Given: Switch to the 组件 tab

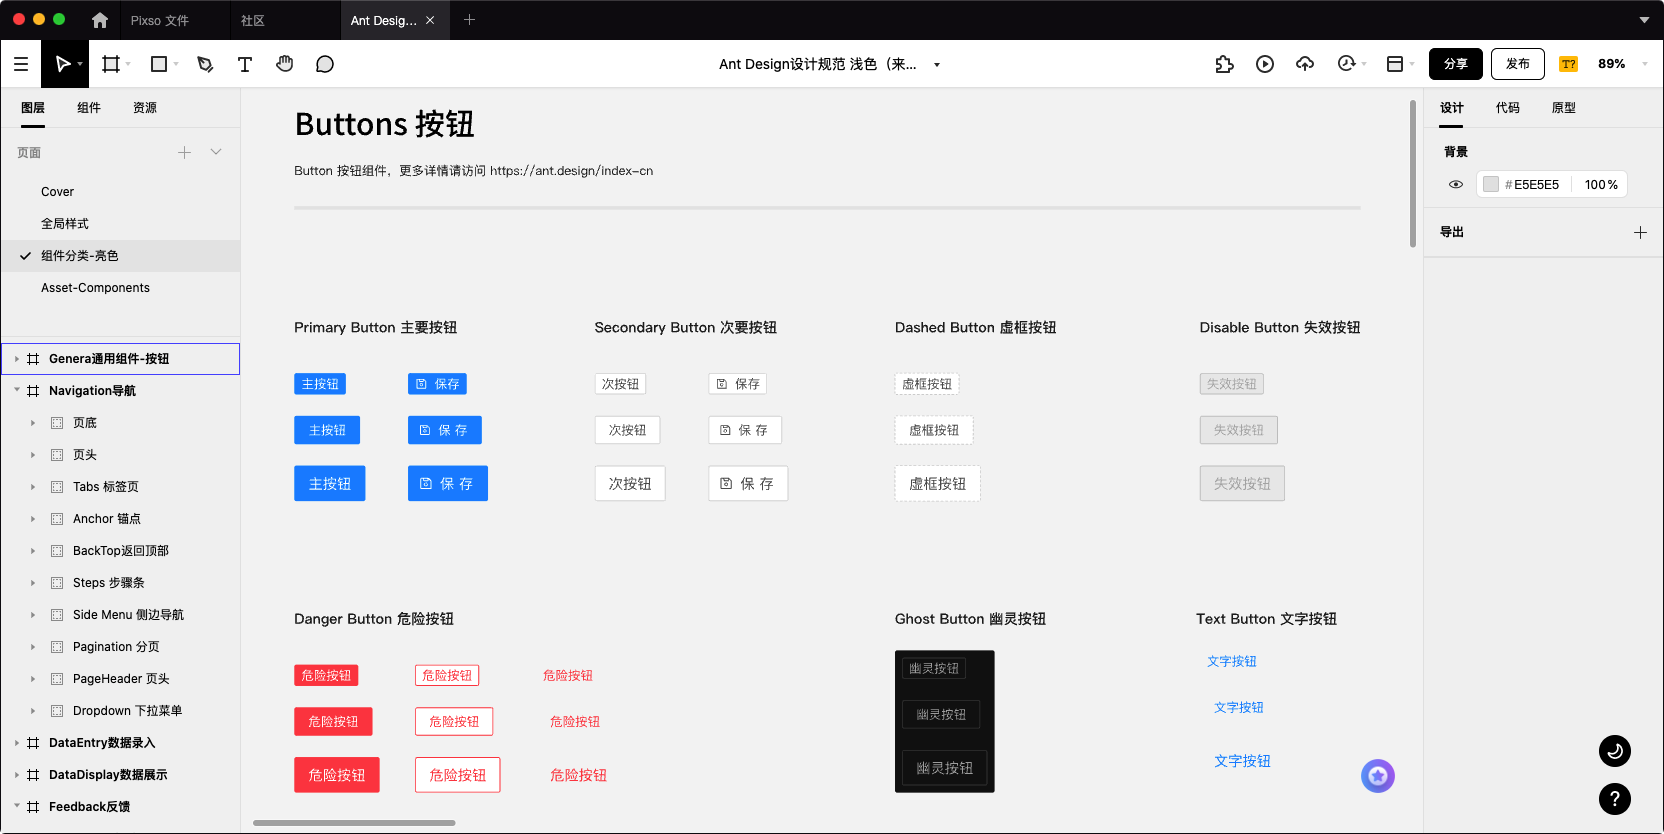Looking at the screenshot, I should 89,108.
